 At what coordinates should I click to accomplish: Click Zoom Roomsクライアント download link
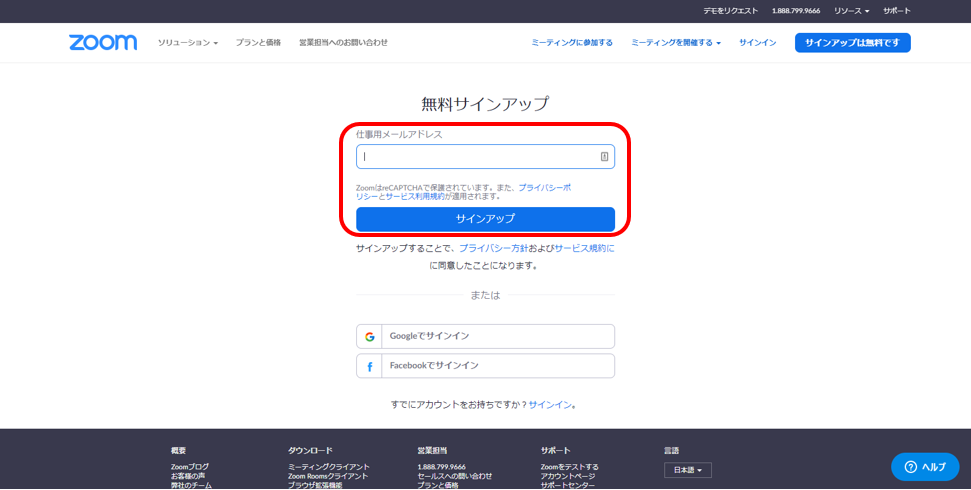coord(328,476)
